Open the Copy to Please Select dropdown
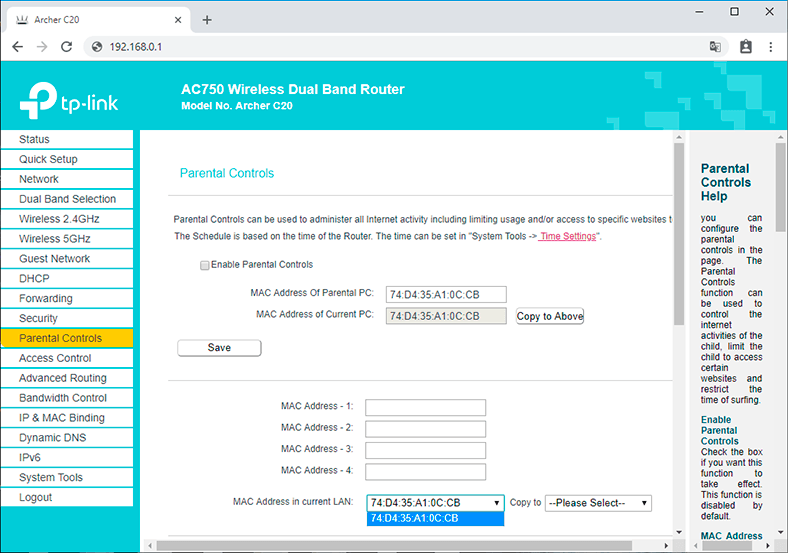The image size is (788, 553). click(x=598, y=503)
